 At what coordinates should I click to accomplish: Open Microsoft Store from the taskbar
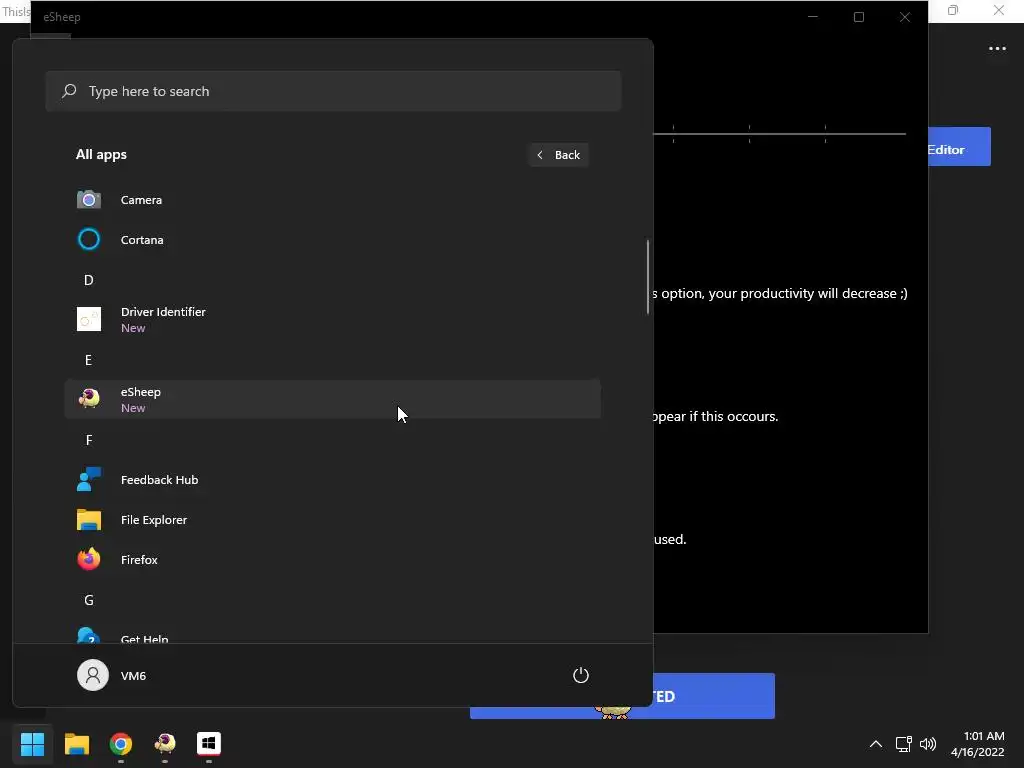pos(209,744)
